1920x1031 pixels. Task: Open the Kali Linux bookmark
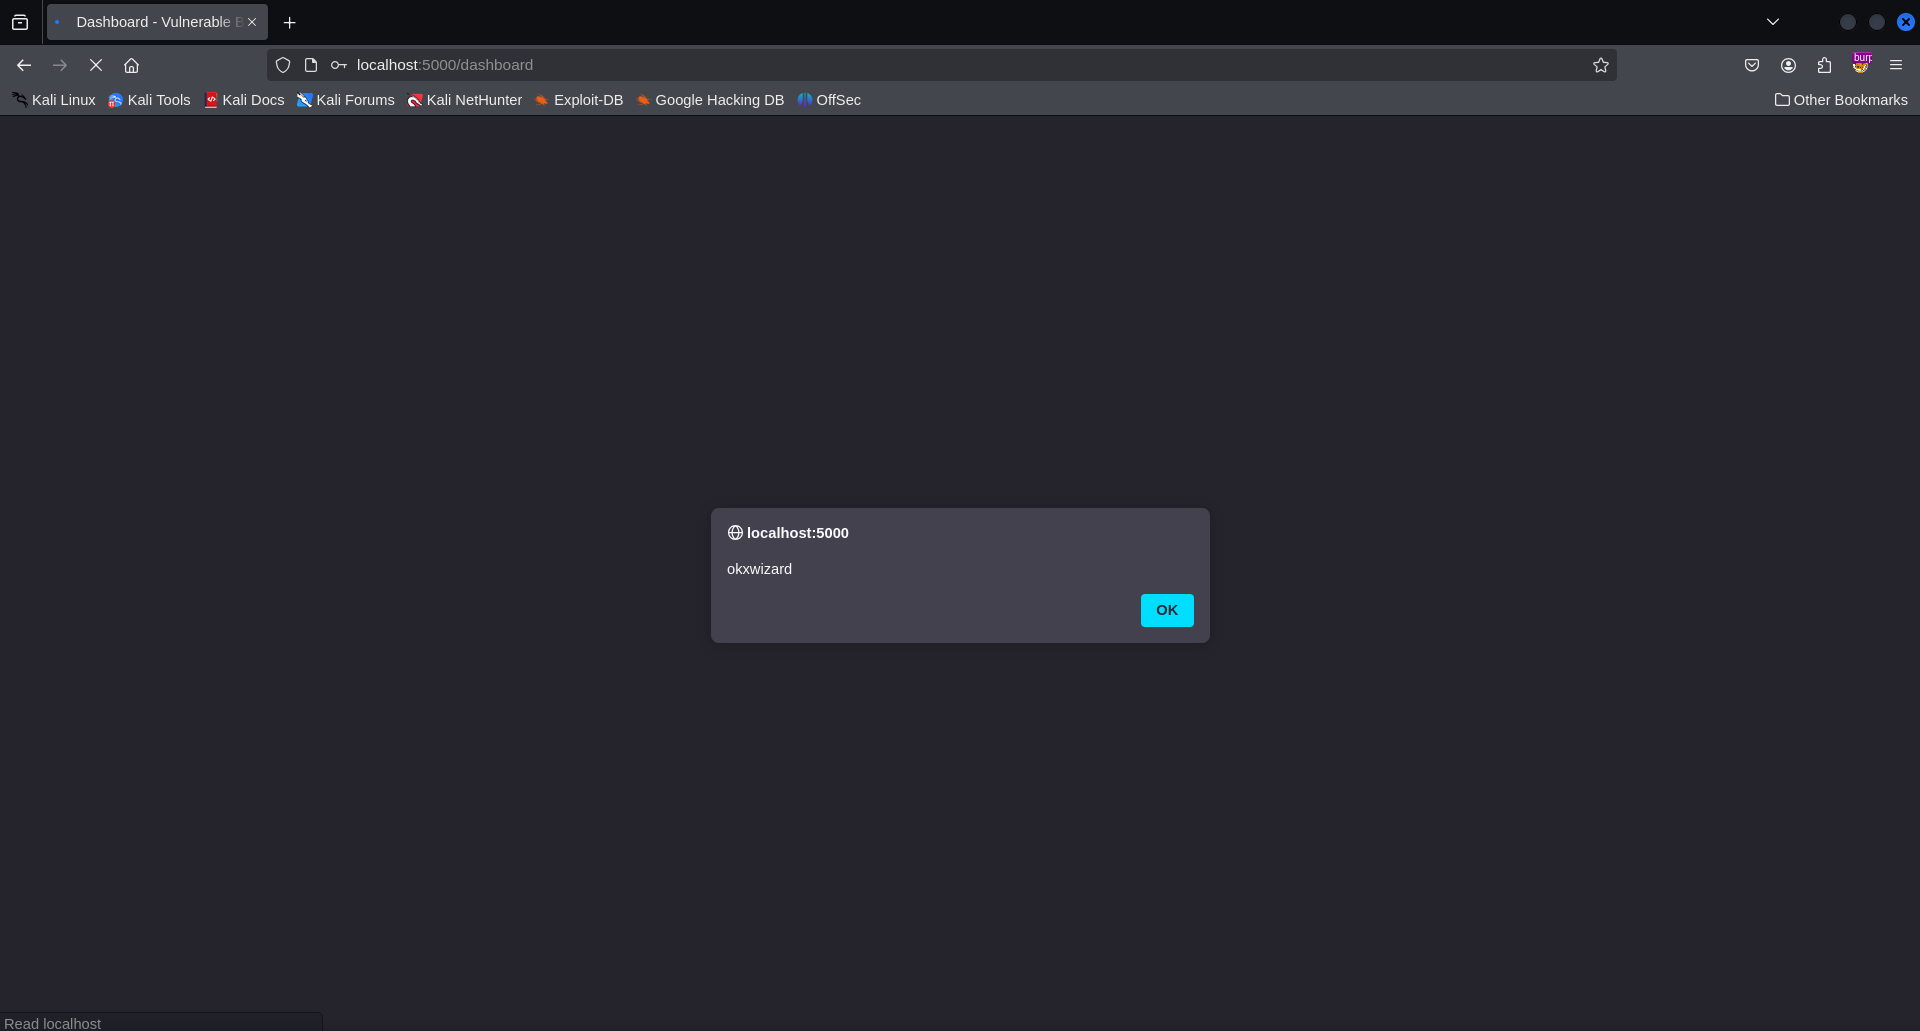click(54, 100)
